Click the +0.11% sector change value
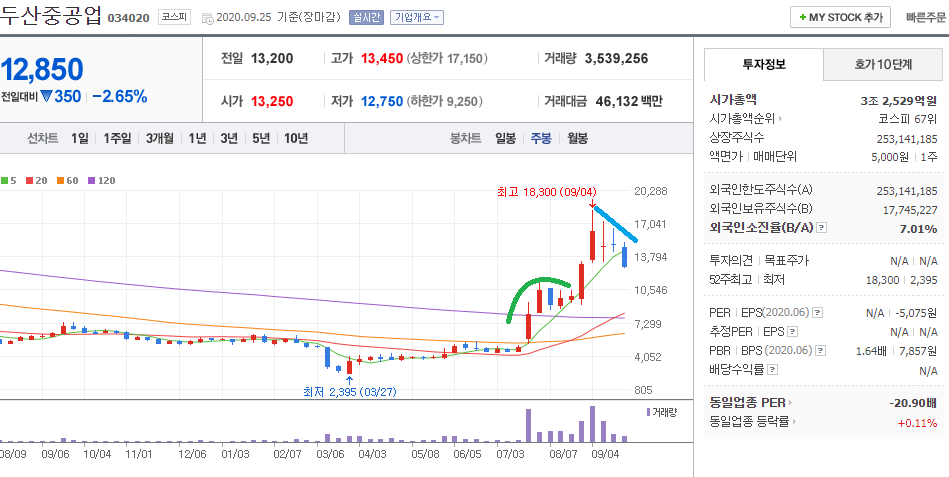The image size is (949, 477). click(x=918, y=423)
